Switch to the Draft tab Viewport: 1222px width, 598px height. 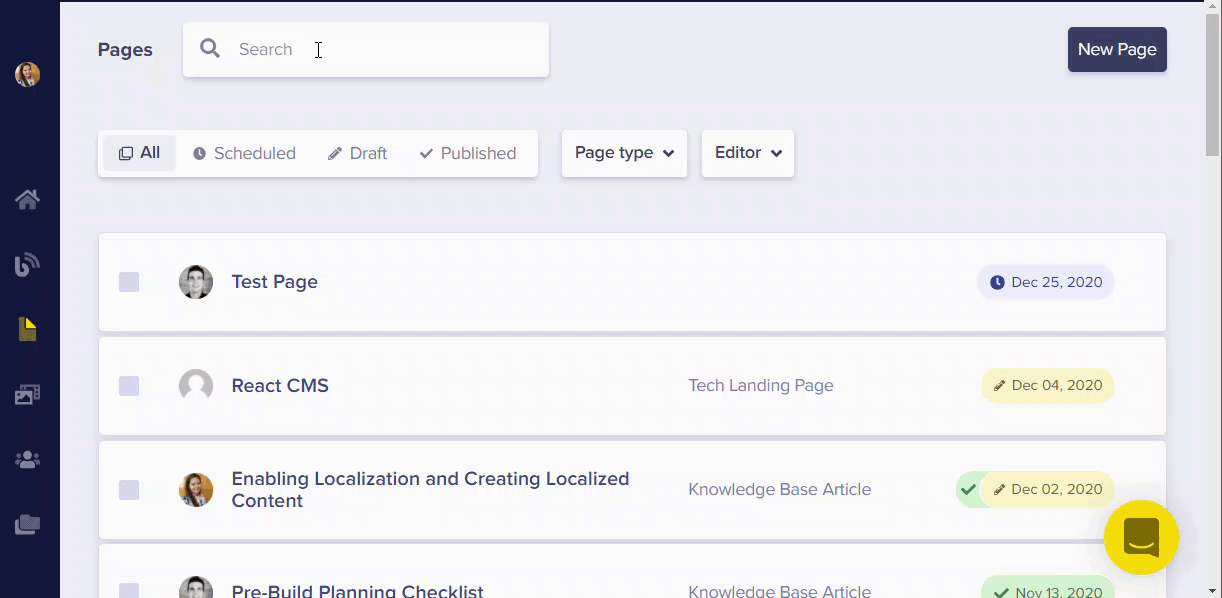pyautogui.click(x=357, y=153)
